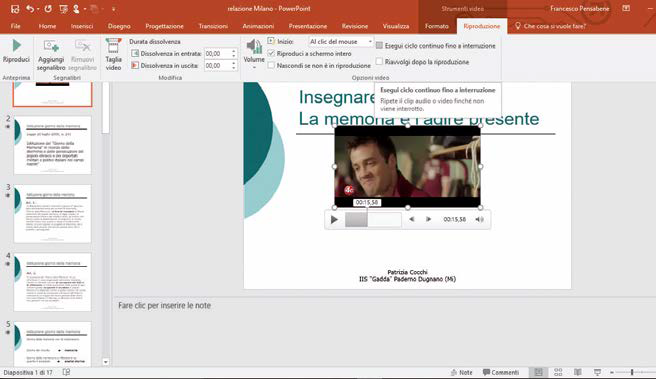
Task: Step the video forward one frame
Action: [428, 219]
